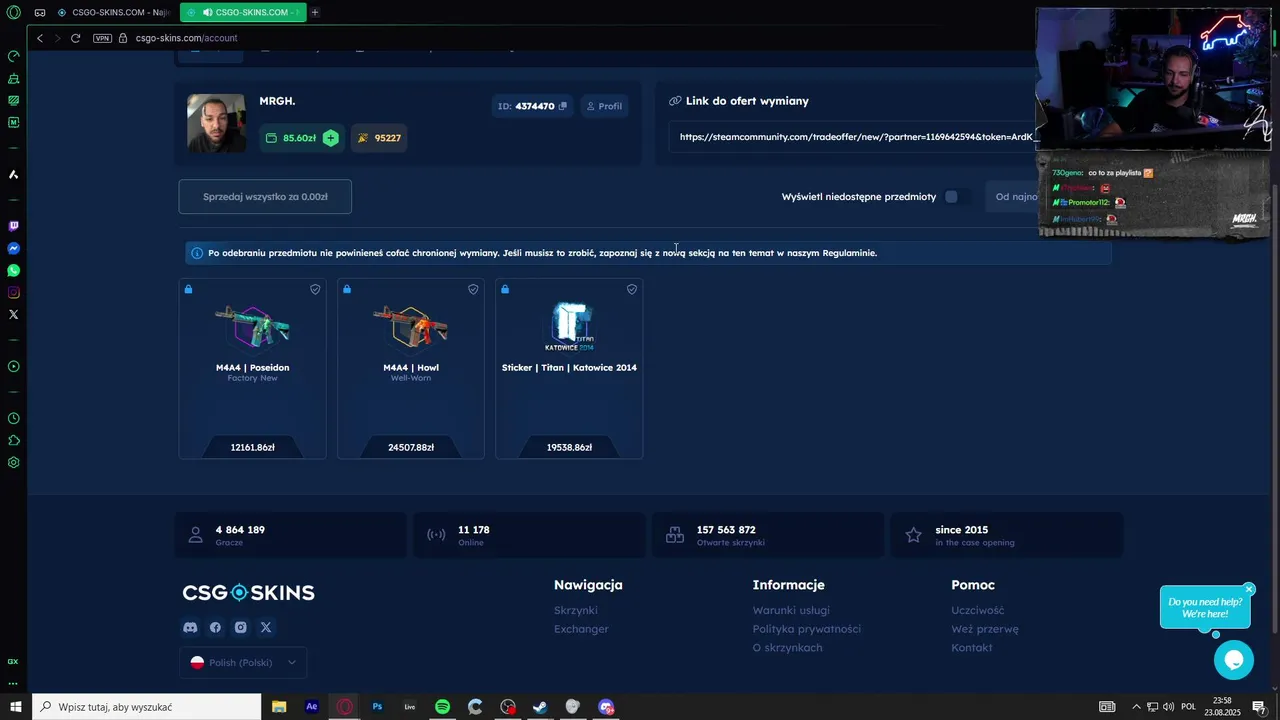Open the live chat support bubble

pos(1234,660)
